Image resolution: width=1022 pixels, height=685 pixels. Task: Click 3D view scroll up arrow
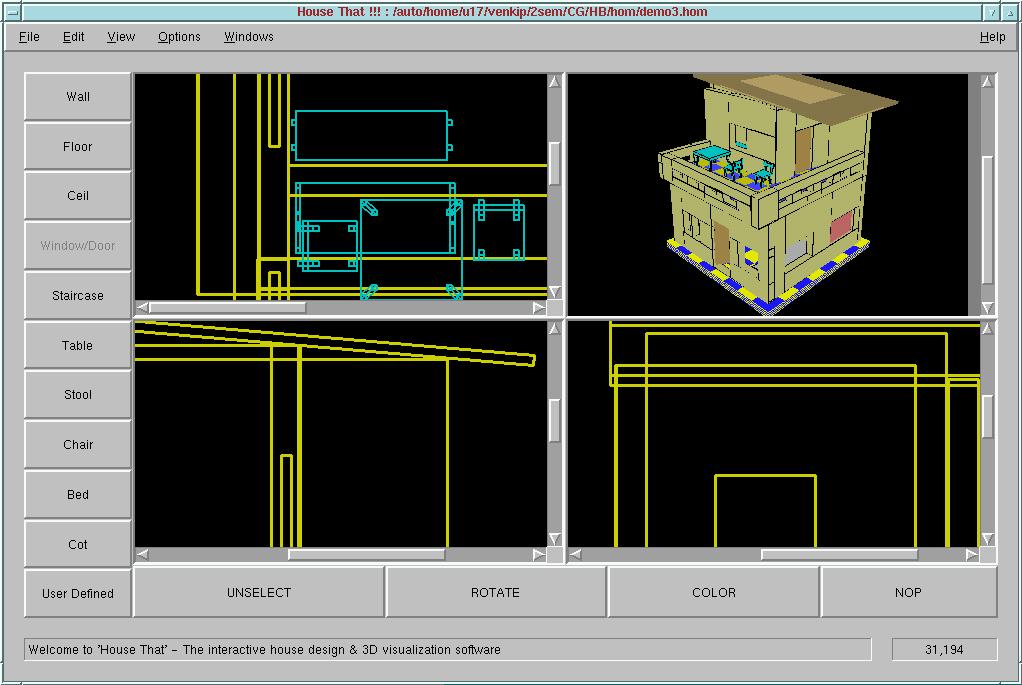click(x=987, y=81)
